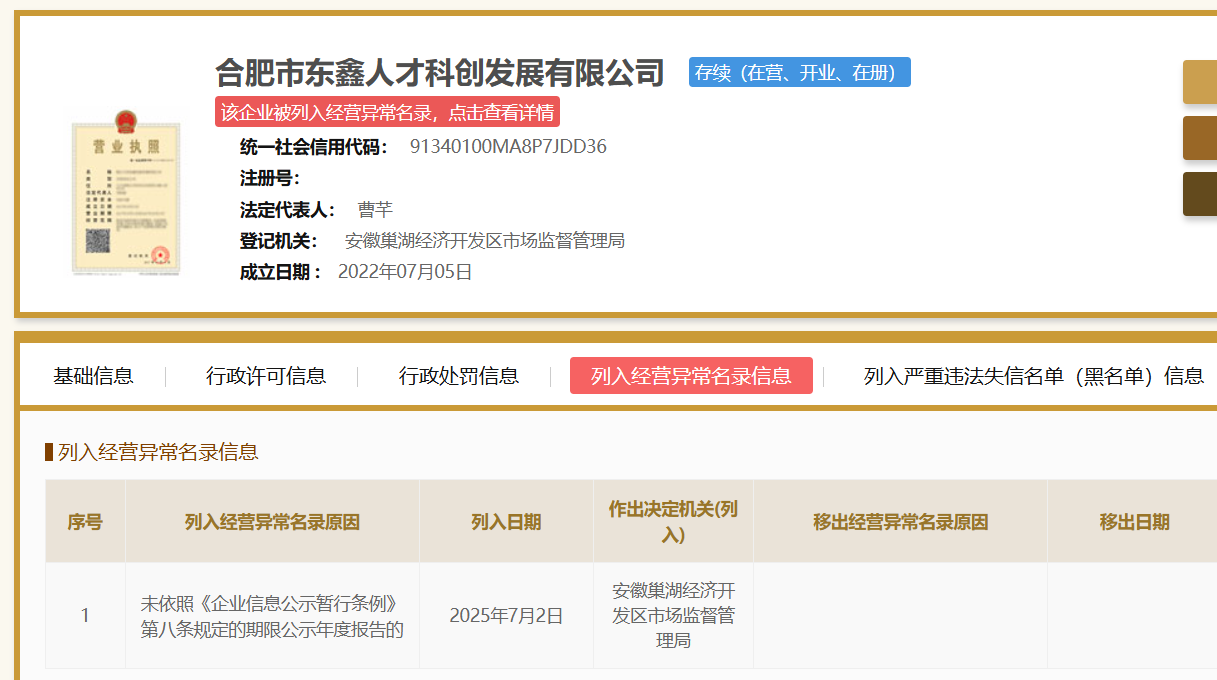Click the legal representative name 曹芊
Viewport: 1217px width, 680px height.
tap(375, 210)
